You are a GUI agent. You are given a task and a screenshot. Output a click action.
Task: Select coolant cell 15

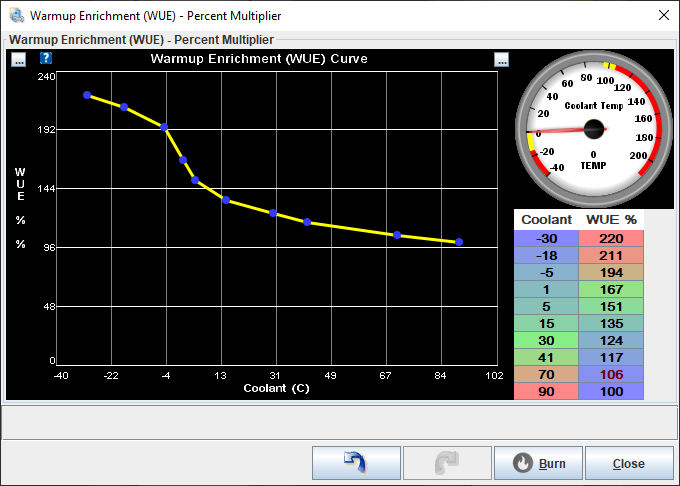[x=546, y=323]
